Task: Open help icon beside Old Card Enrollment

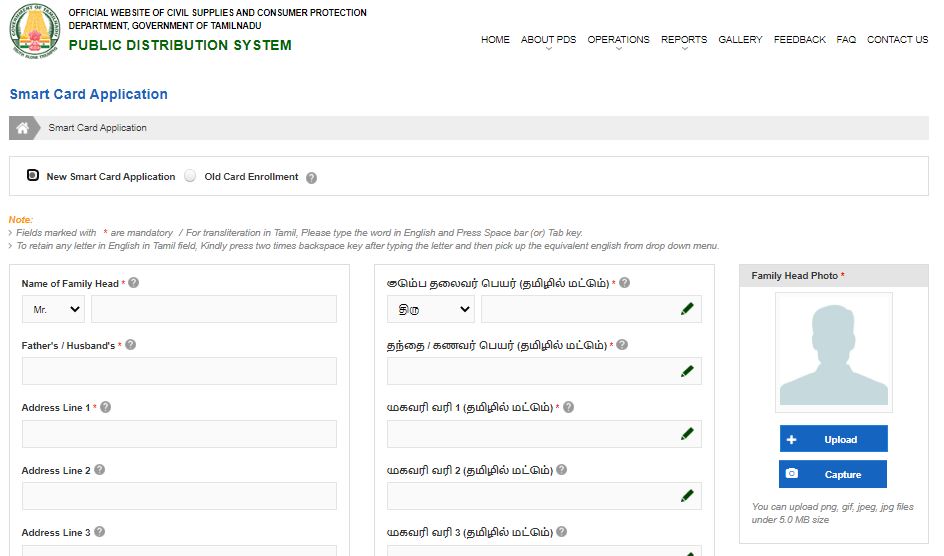Action: (311, 178)
